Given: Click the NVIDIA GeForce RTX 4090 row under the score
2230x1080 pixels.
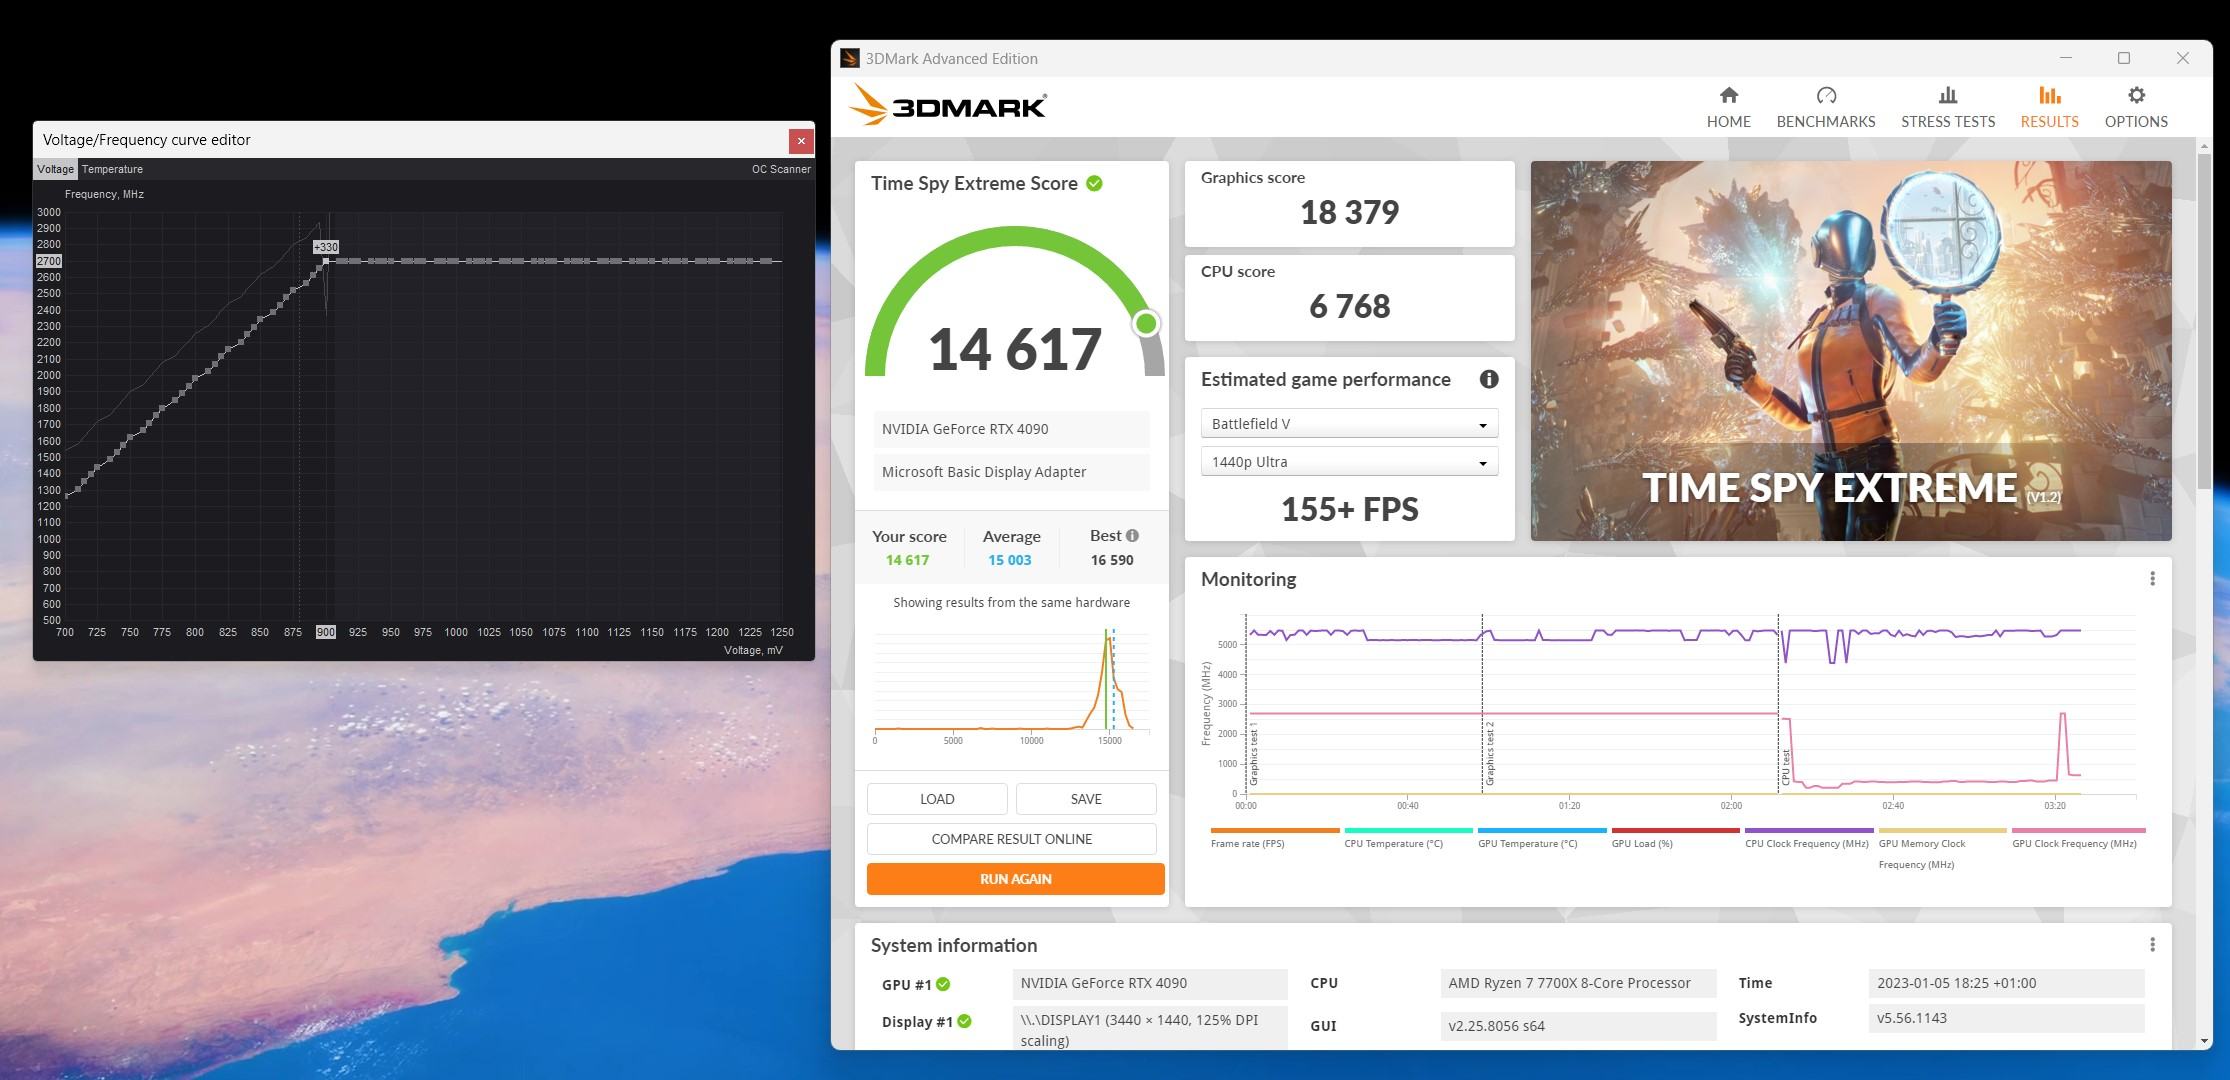Looking at the screenshot, I should point(1011,429).
